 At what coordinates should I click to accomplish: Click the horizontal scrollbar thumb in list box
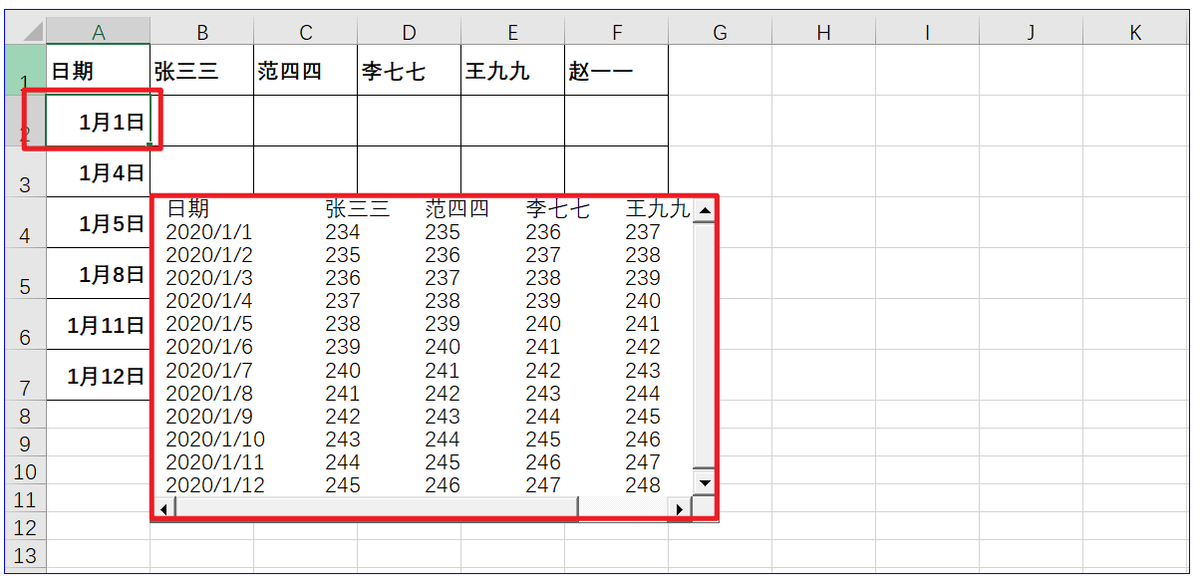click(377, 508)
